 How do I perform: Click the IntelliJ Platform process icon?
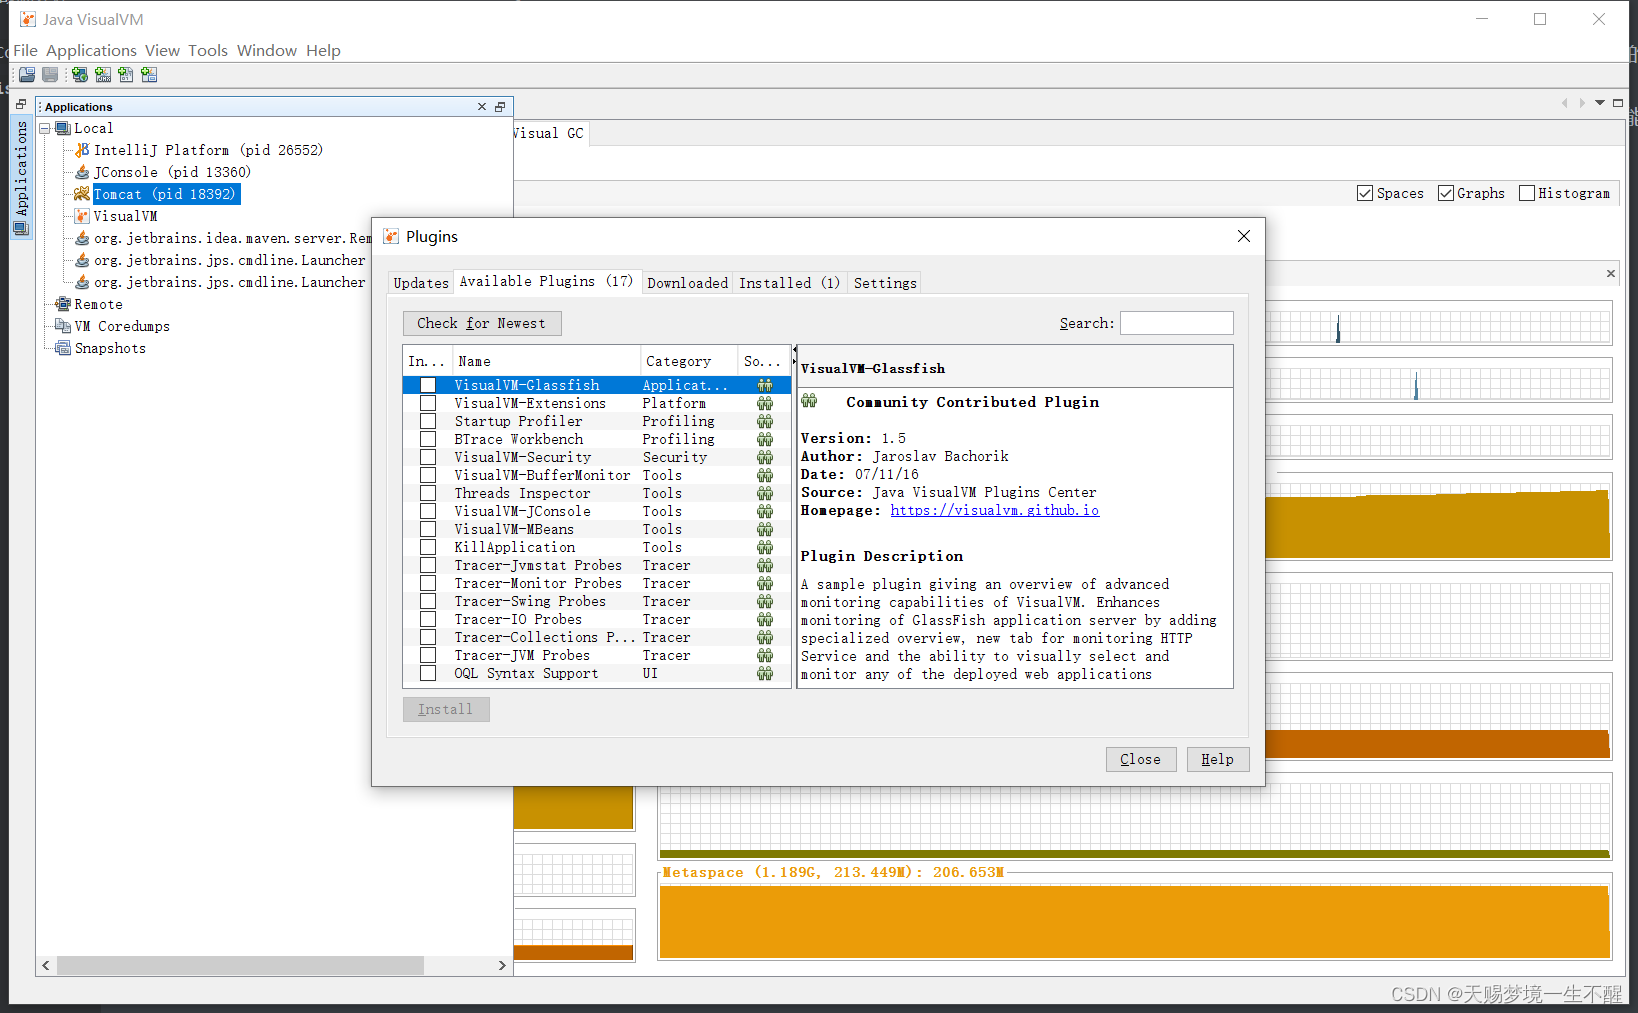click(83, 150)
